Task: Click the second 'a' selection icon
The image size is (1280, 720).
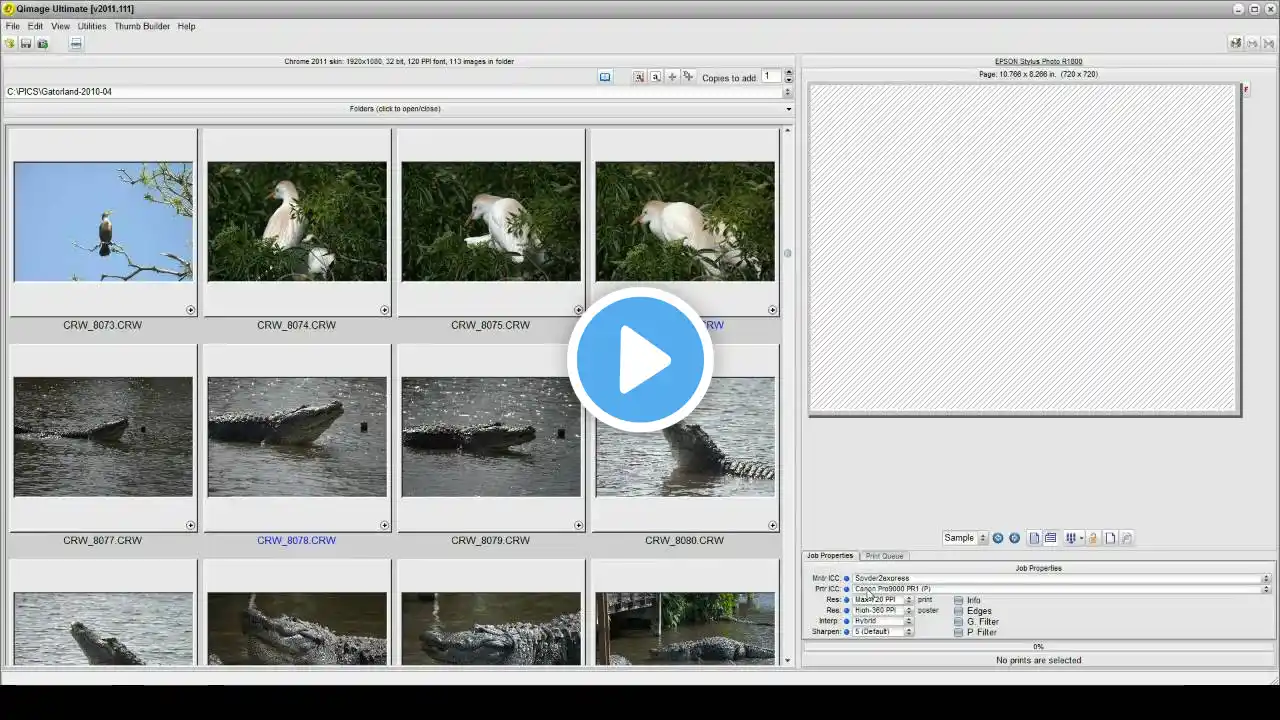Action: [655, 77]
